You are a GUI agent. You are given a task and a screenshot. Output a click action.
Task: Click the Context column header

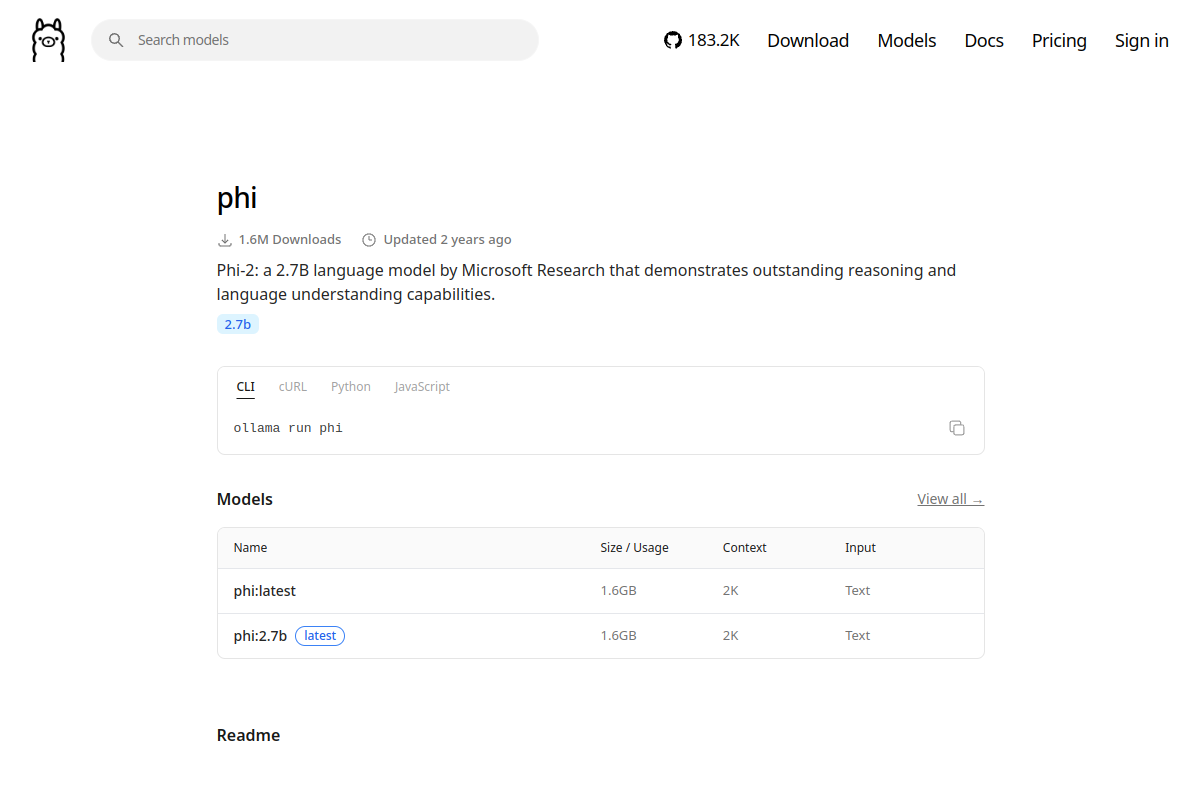point(745,548)
